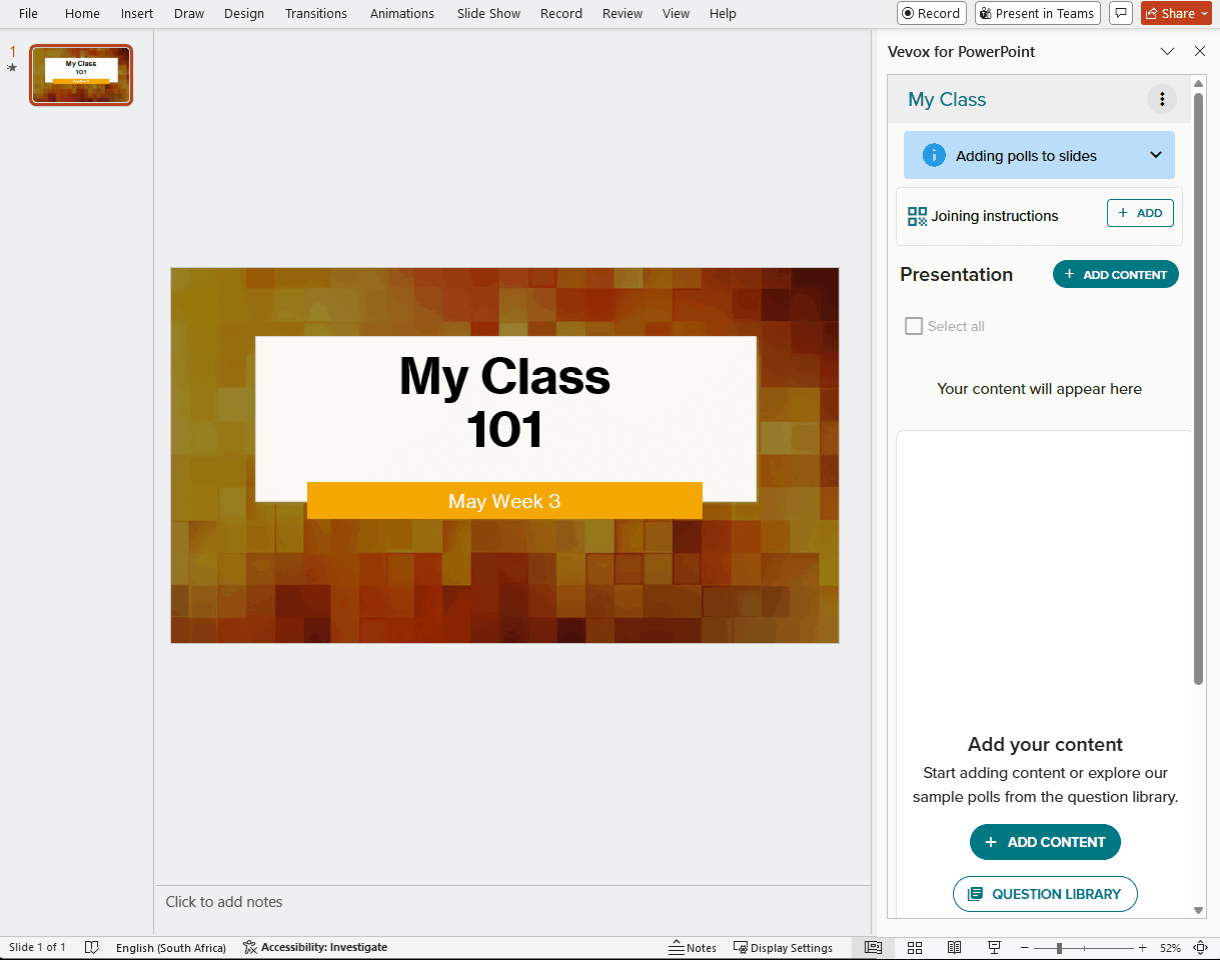The height and width of the screenshot is (960, 1220).
Task: Open the Record ribbon tab
Action: [561, 13]
